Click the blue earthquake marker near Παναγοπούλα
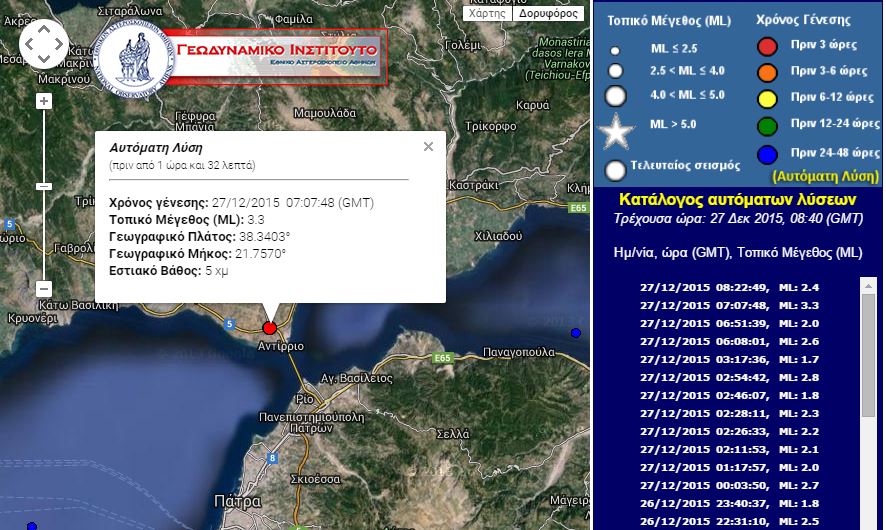 (x=575, y=332)
